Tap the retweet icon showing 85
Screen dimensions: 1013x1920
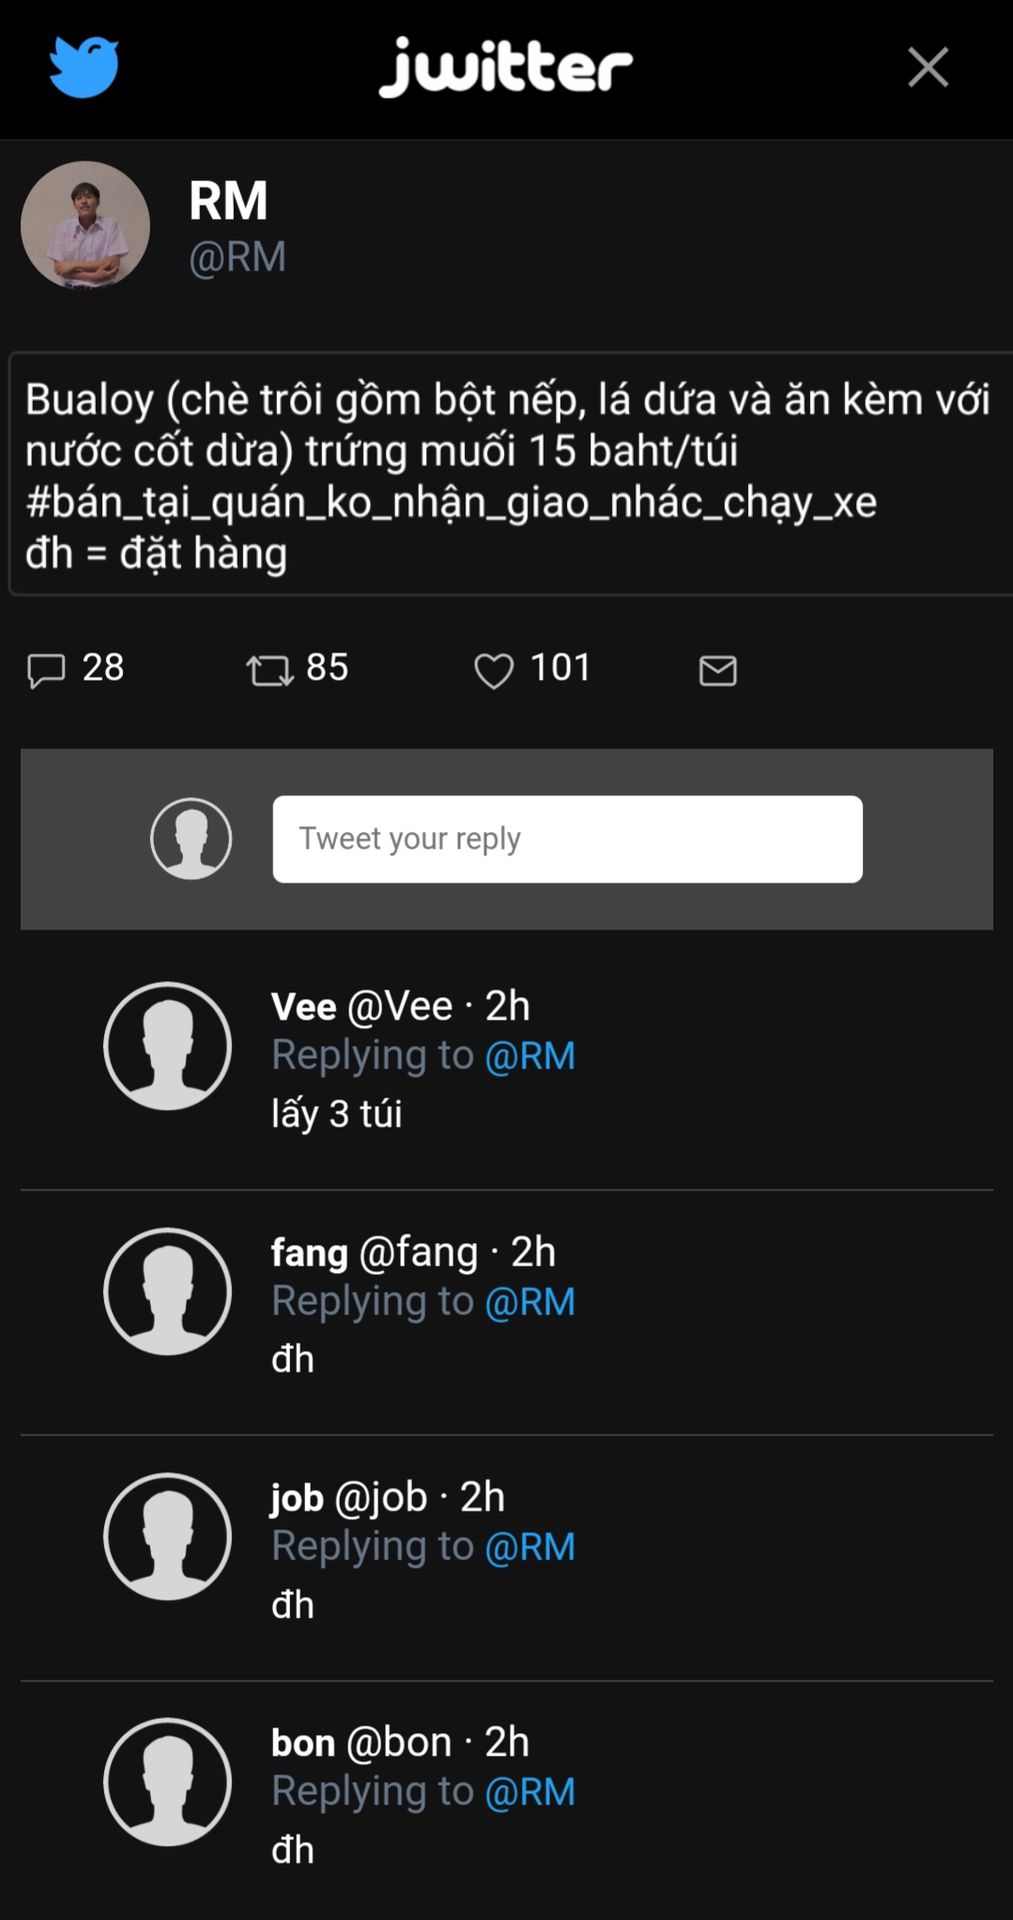[x=270, y=670]
